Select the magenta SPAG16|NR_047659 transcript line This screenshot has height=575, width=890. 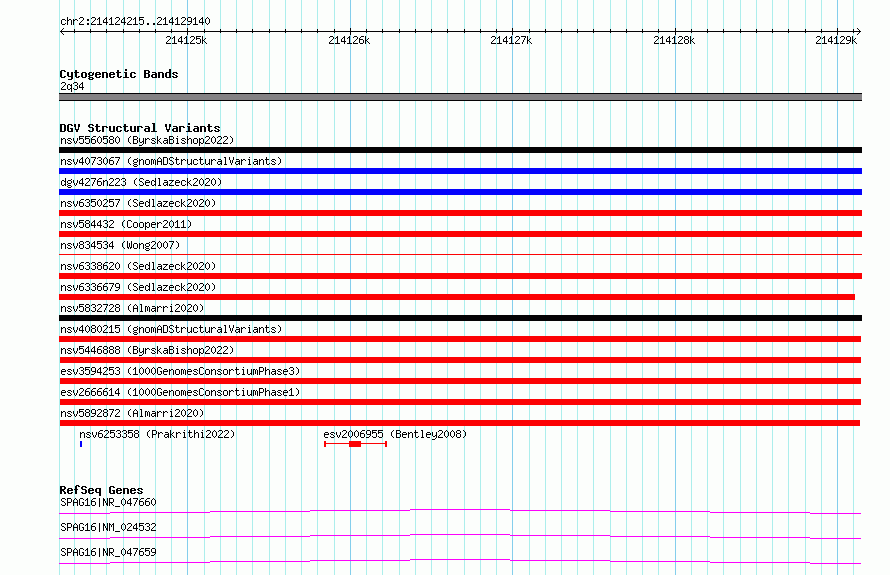(460, 561)
